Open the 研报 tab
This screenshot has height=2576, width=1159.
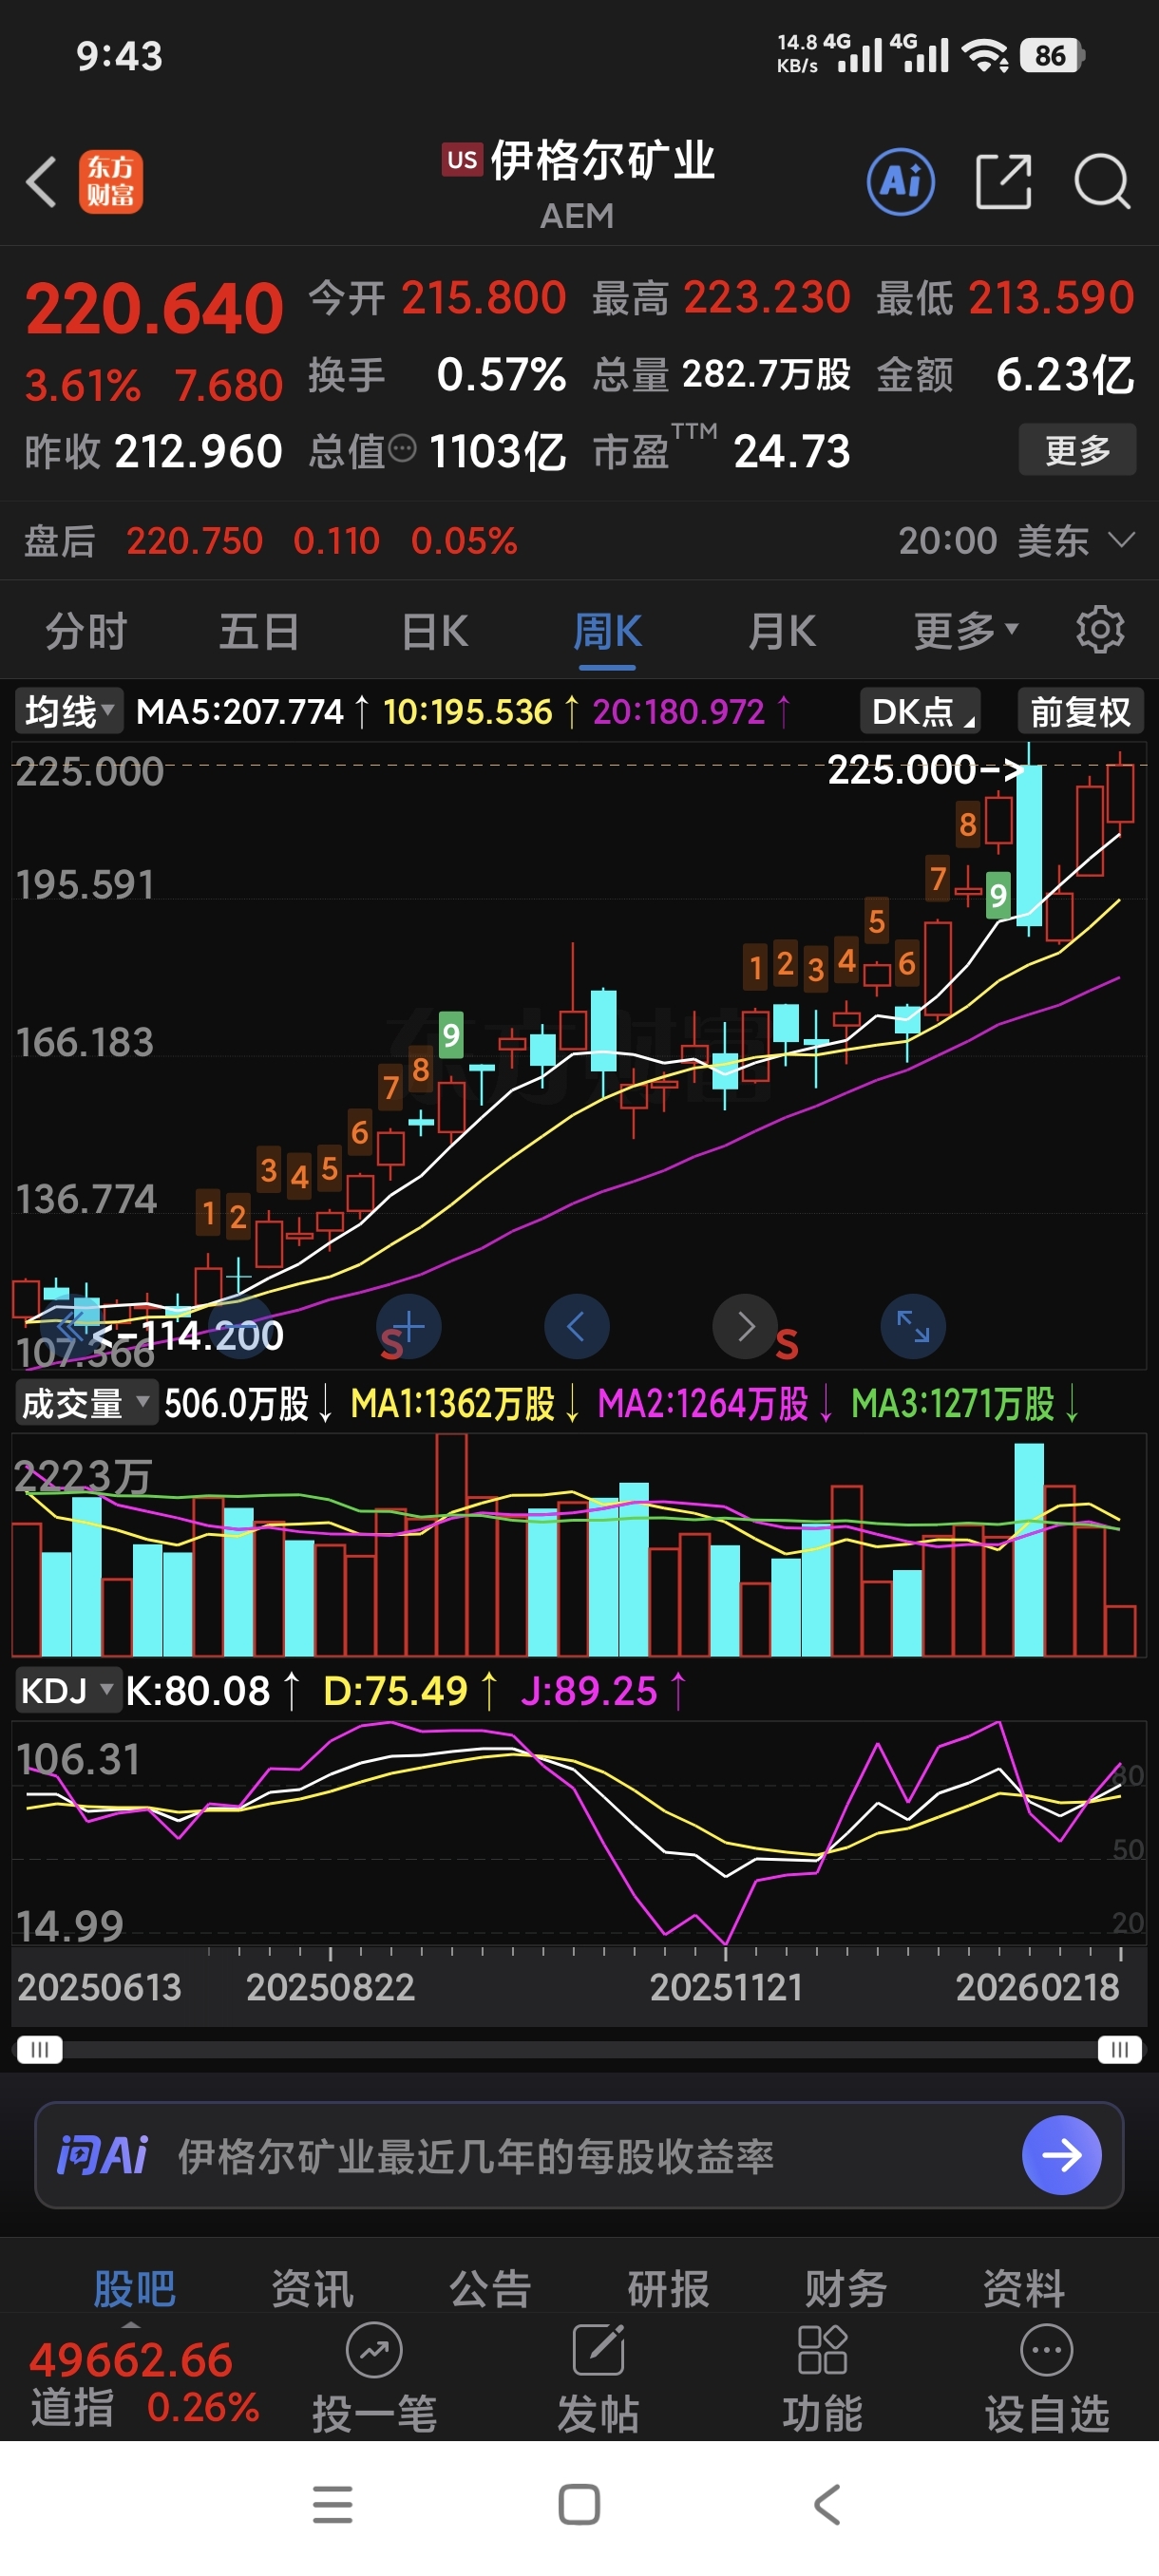tap(668, 2288)
